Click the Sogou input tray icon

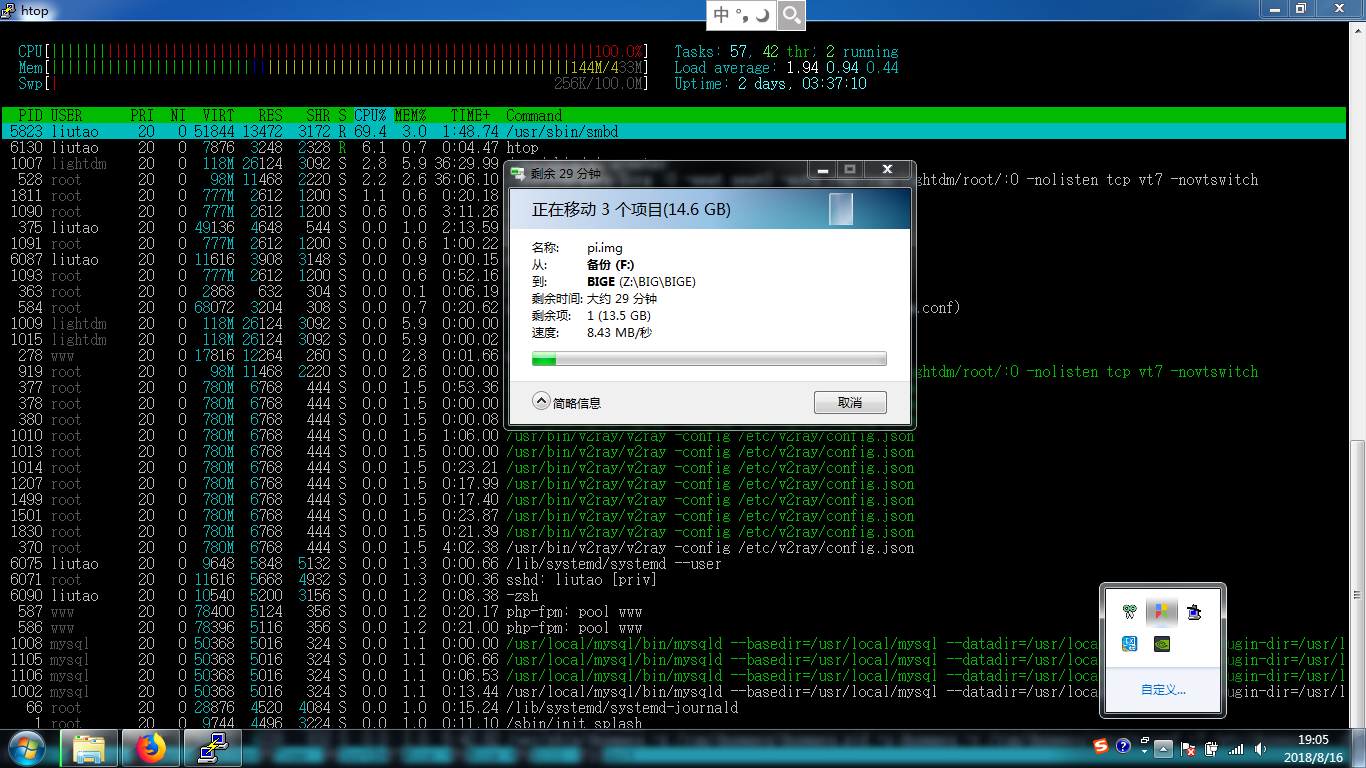pyautogui.click(x=1101, y=747)
